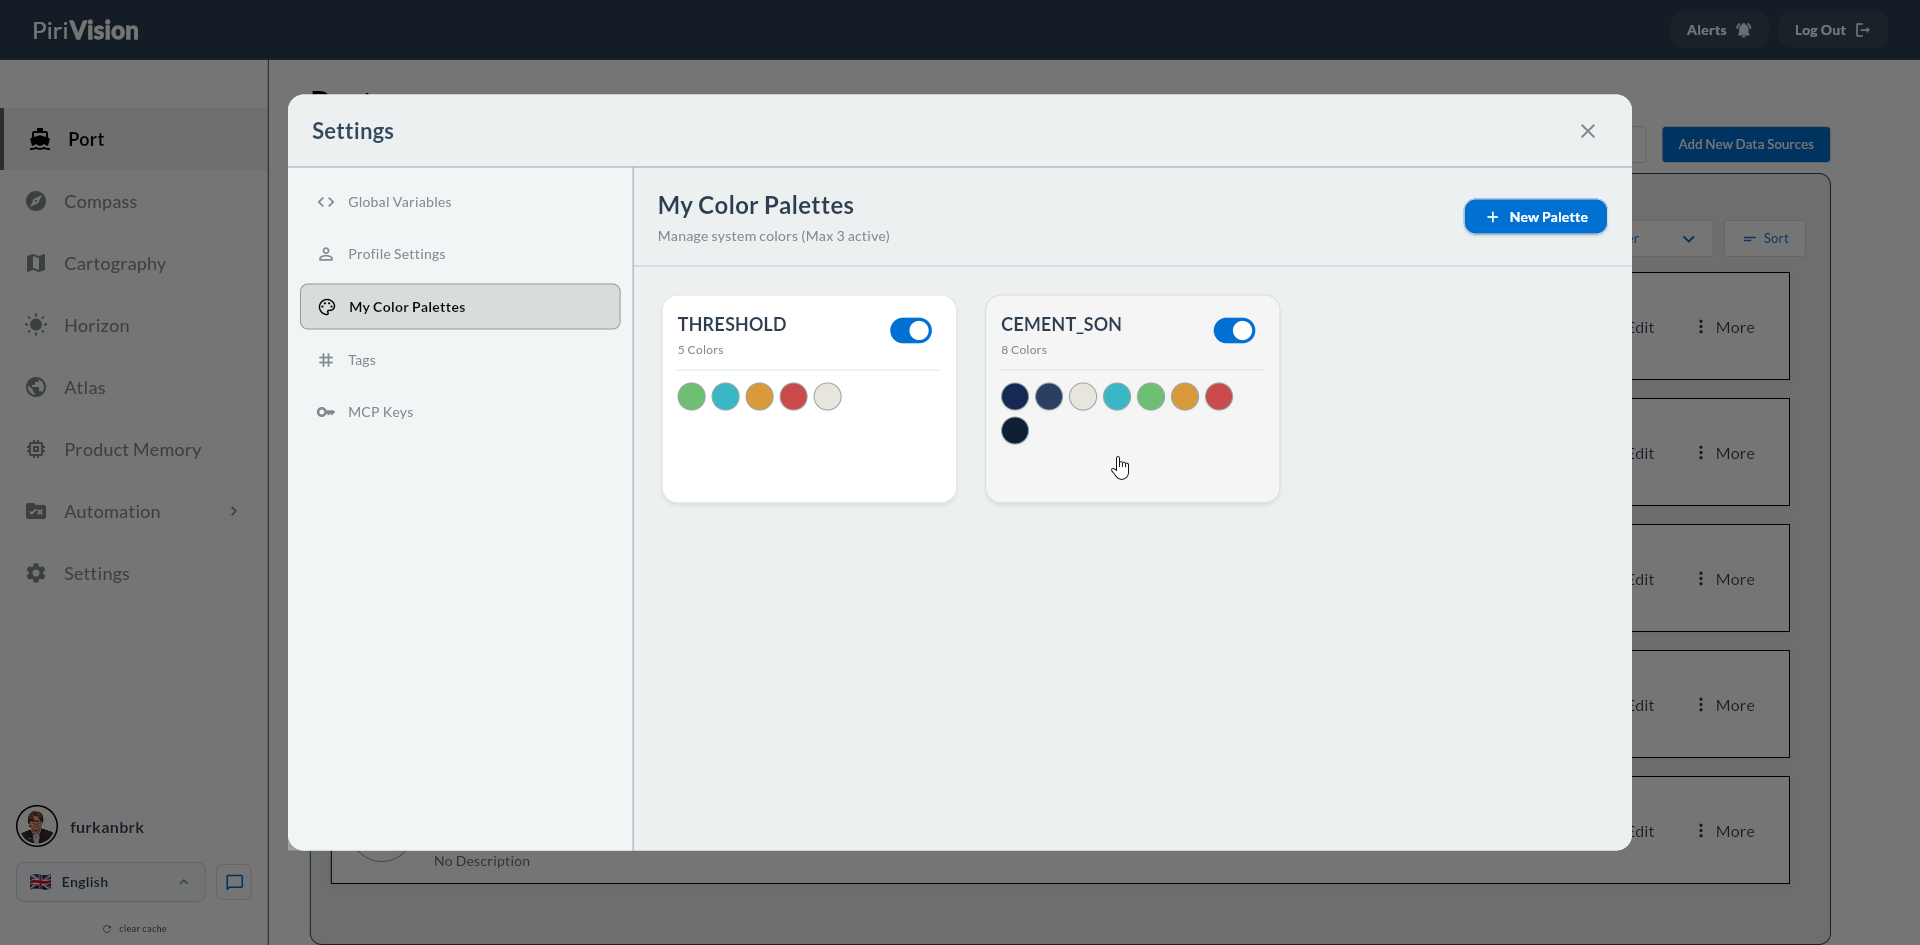
Task: Click the Alerts button
Action: (1719, 30)
